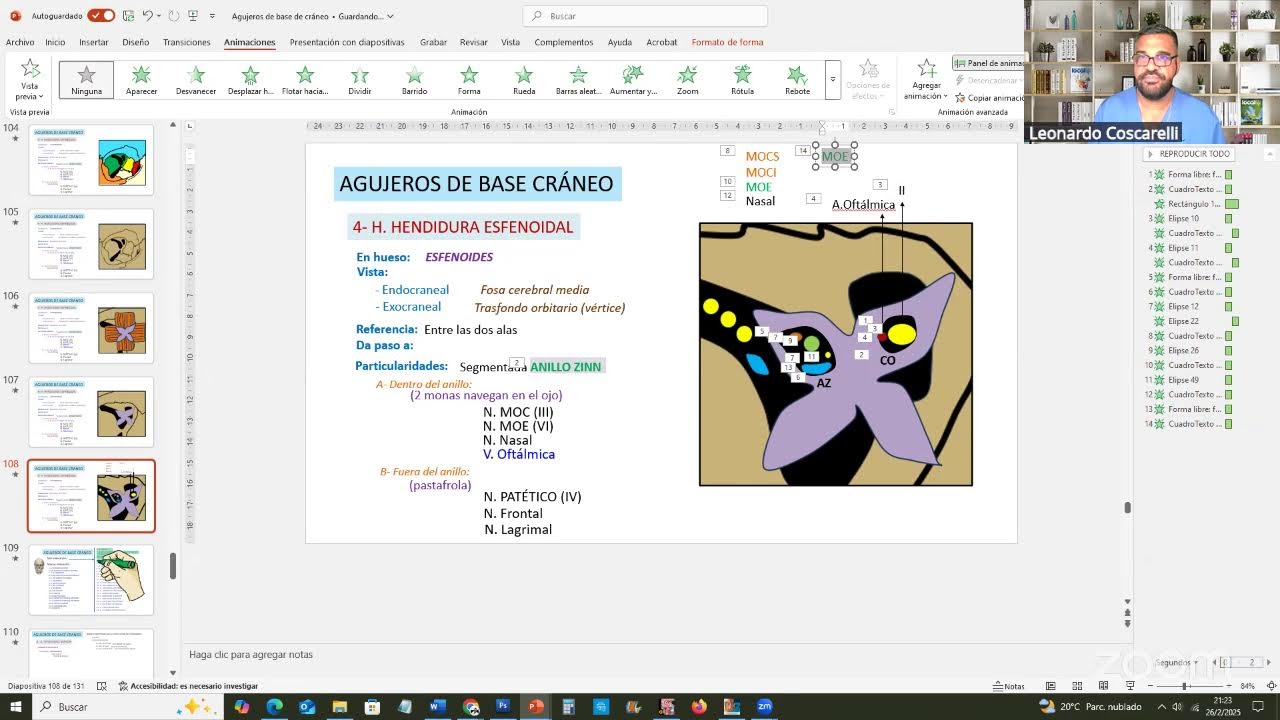Select the Elipse 49 animation entry

[1188, 380]
